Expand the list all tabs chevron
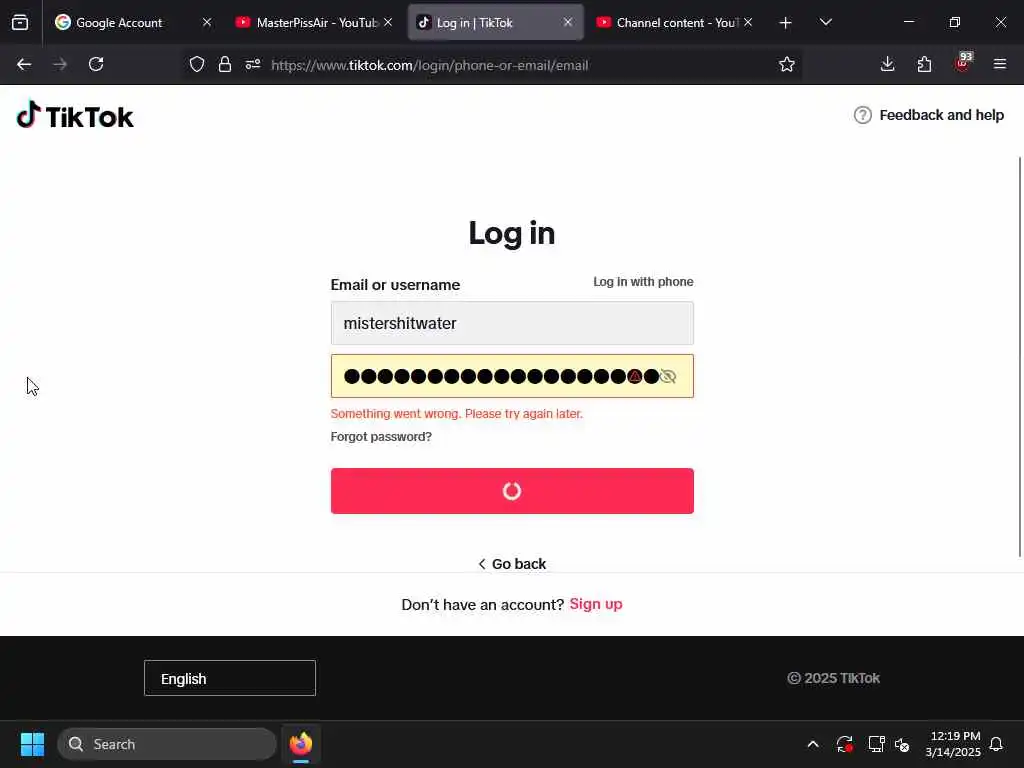 (x=825, y=22)
